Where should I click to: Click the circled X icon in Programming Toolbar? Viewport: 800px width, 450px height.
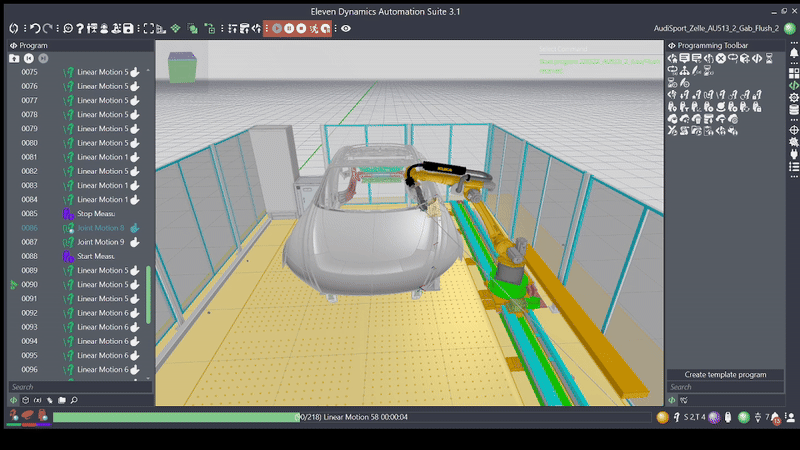(720, 59)
